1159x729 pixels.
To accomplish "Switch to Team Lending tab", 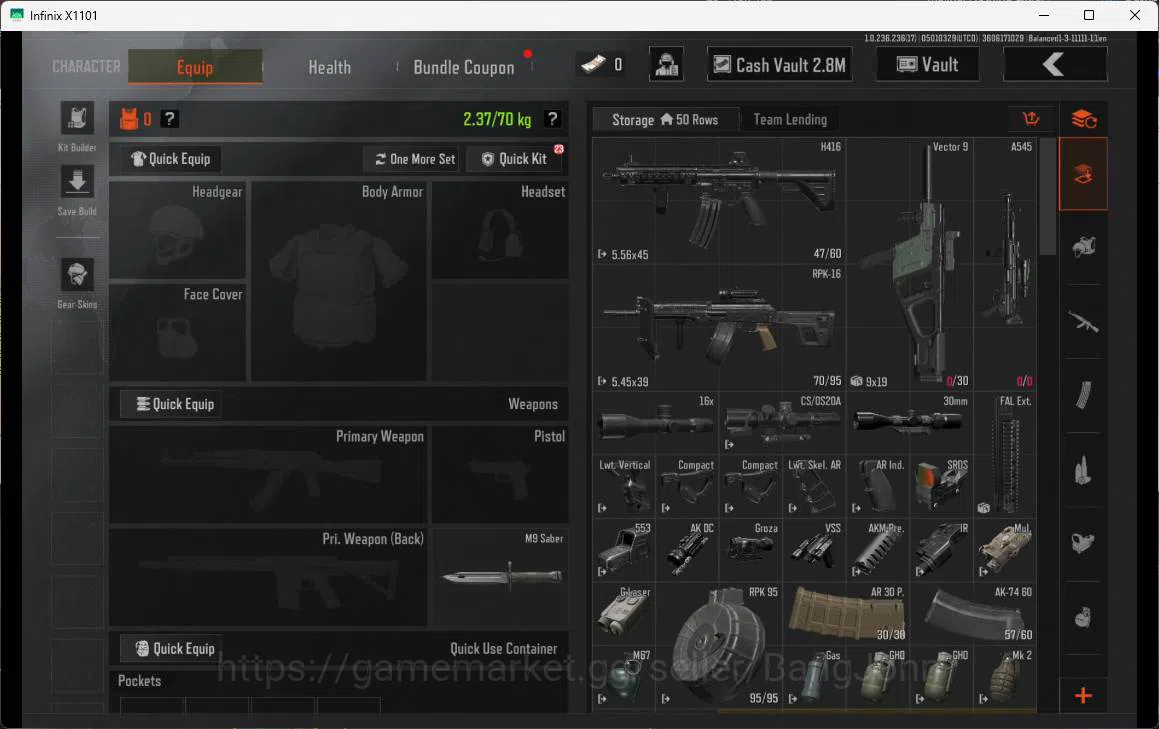I will click(x=790, y=120).
